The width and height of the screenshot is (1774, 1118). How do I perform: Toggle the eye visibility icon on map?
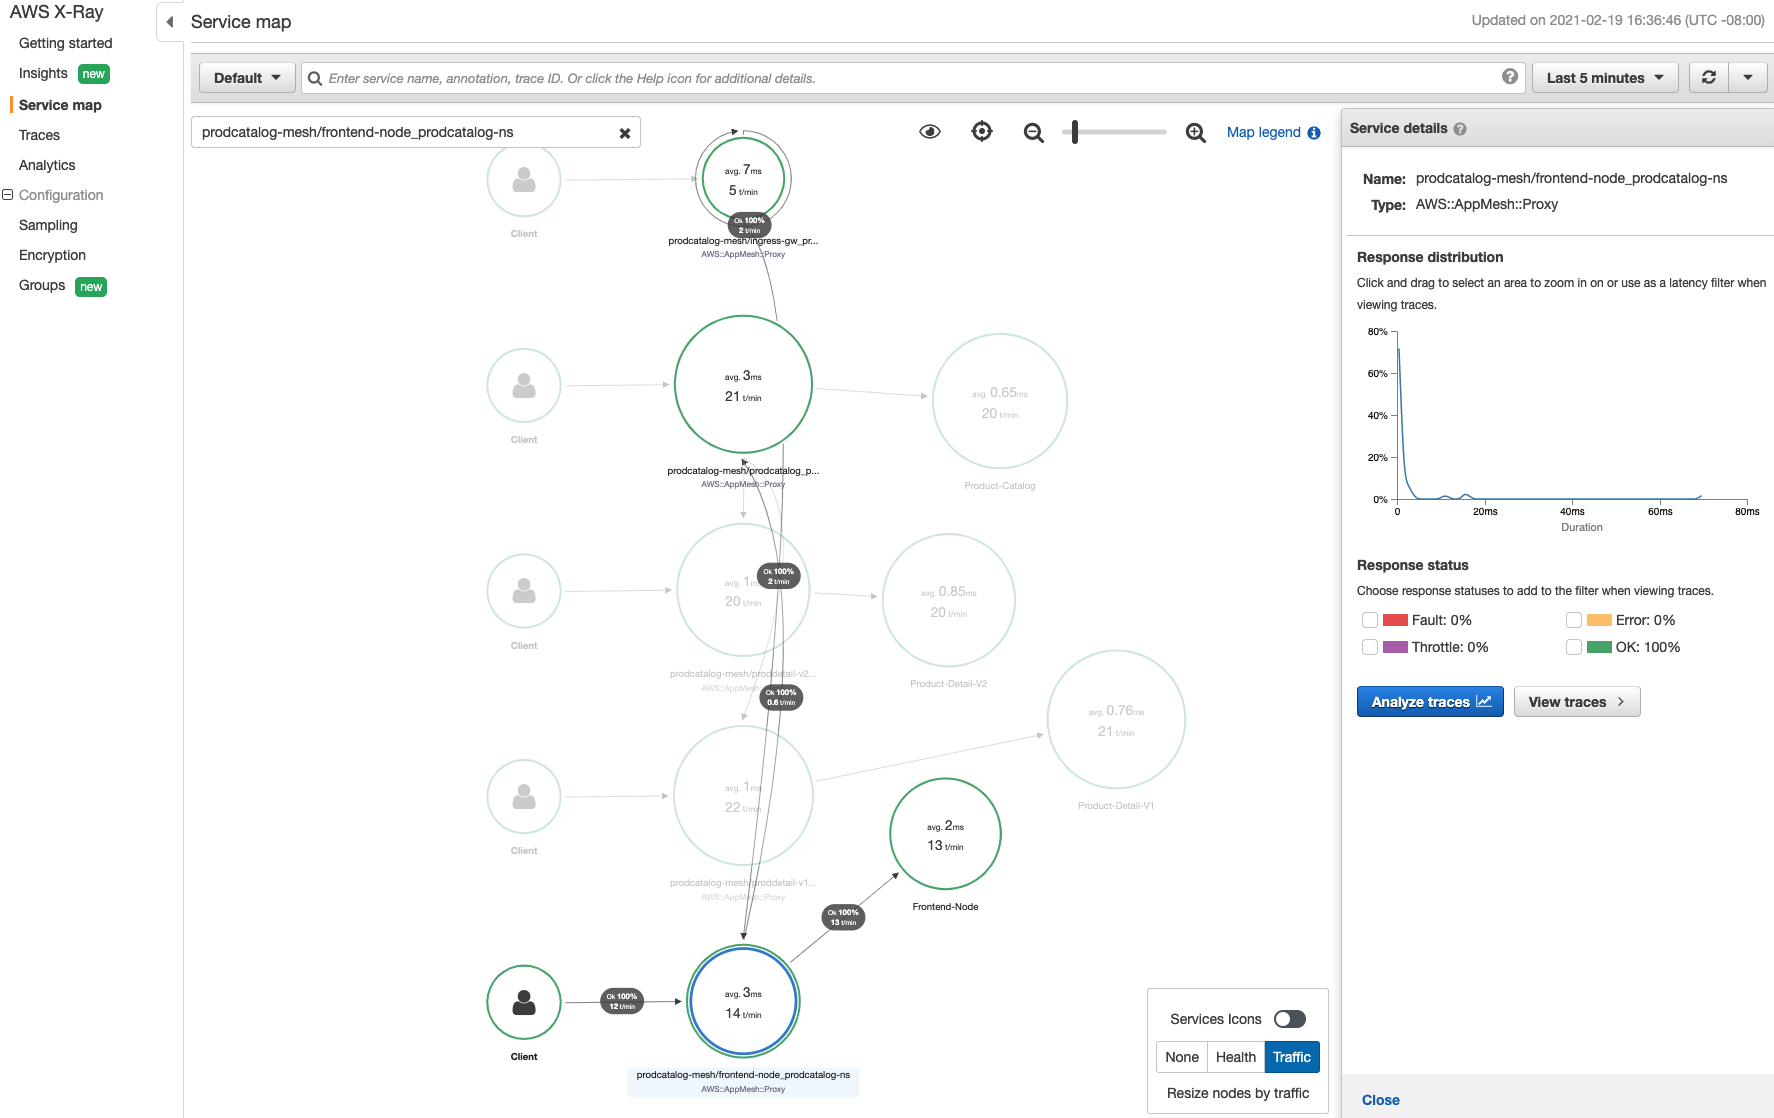[x=930, y=132]
